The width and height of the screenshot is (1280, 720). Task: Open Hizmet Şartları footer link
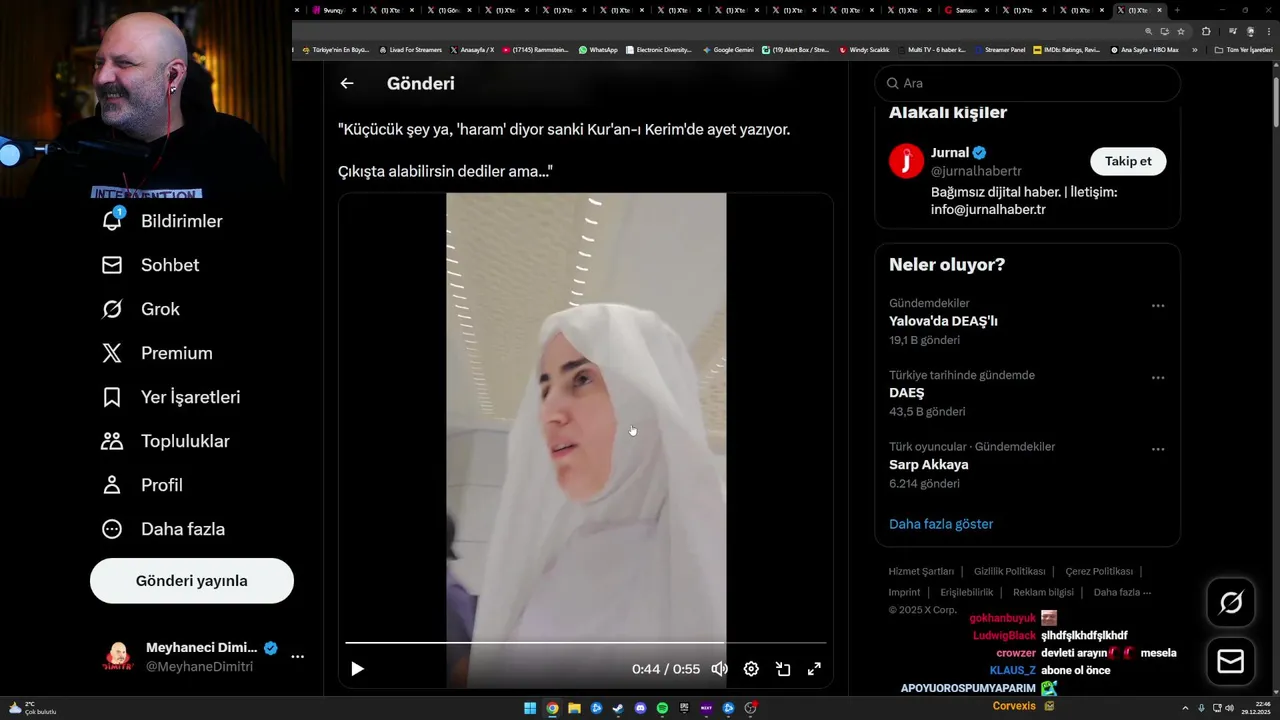tap(921, 571)
